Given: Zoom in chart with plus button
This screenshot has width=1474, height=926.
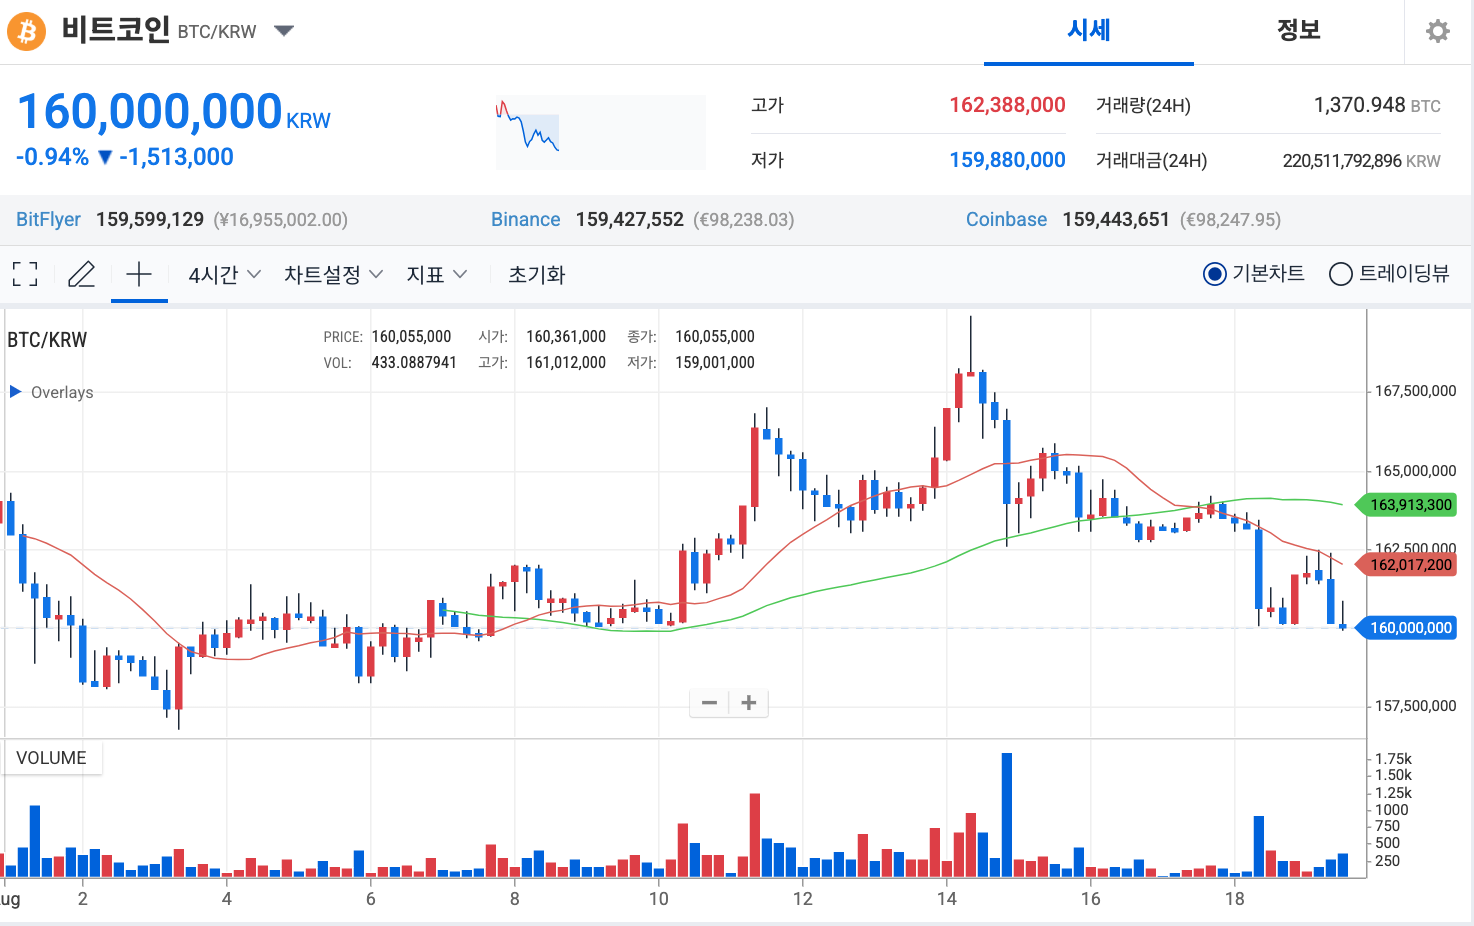Looking at the screenshot, I should pos(749,703).
